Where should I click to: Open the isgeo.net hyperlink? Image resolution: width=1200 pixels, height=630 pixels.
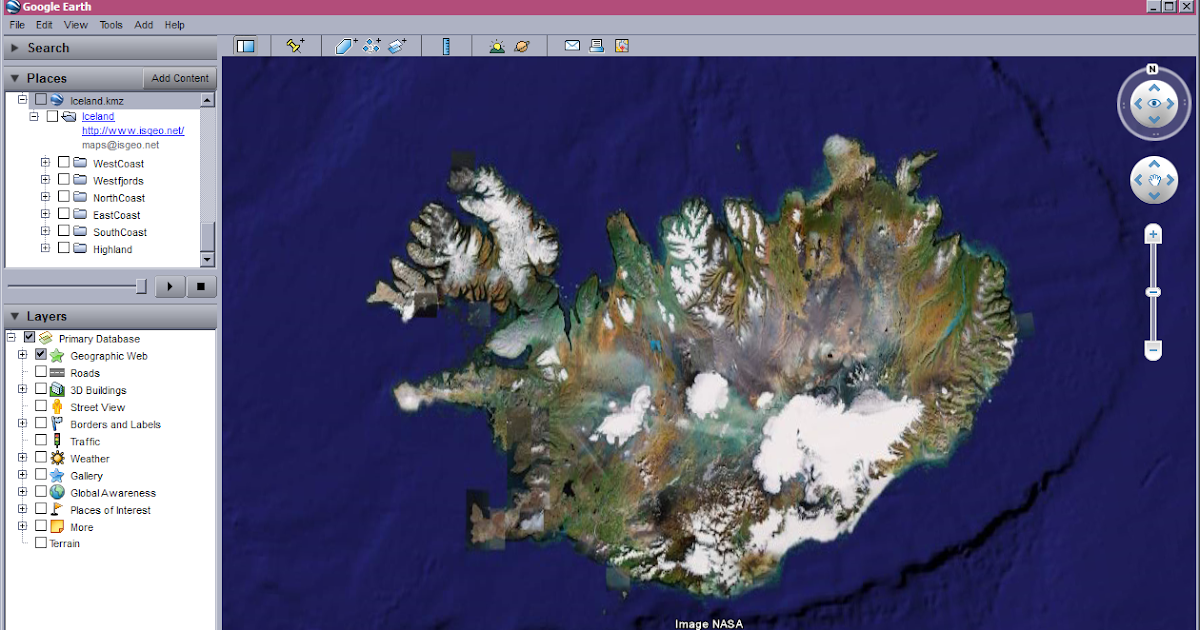pyautogui.click(x=134, y=130)
